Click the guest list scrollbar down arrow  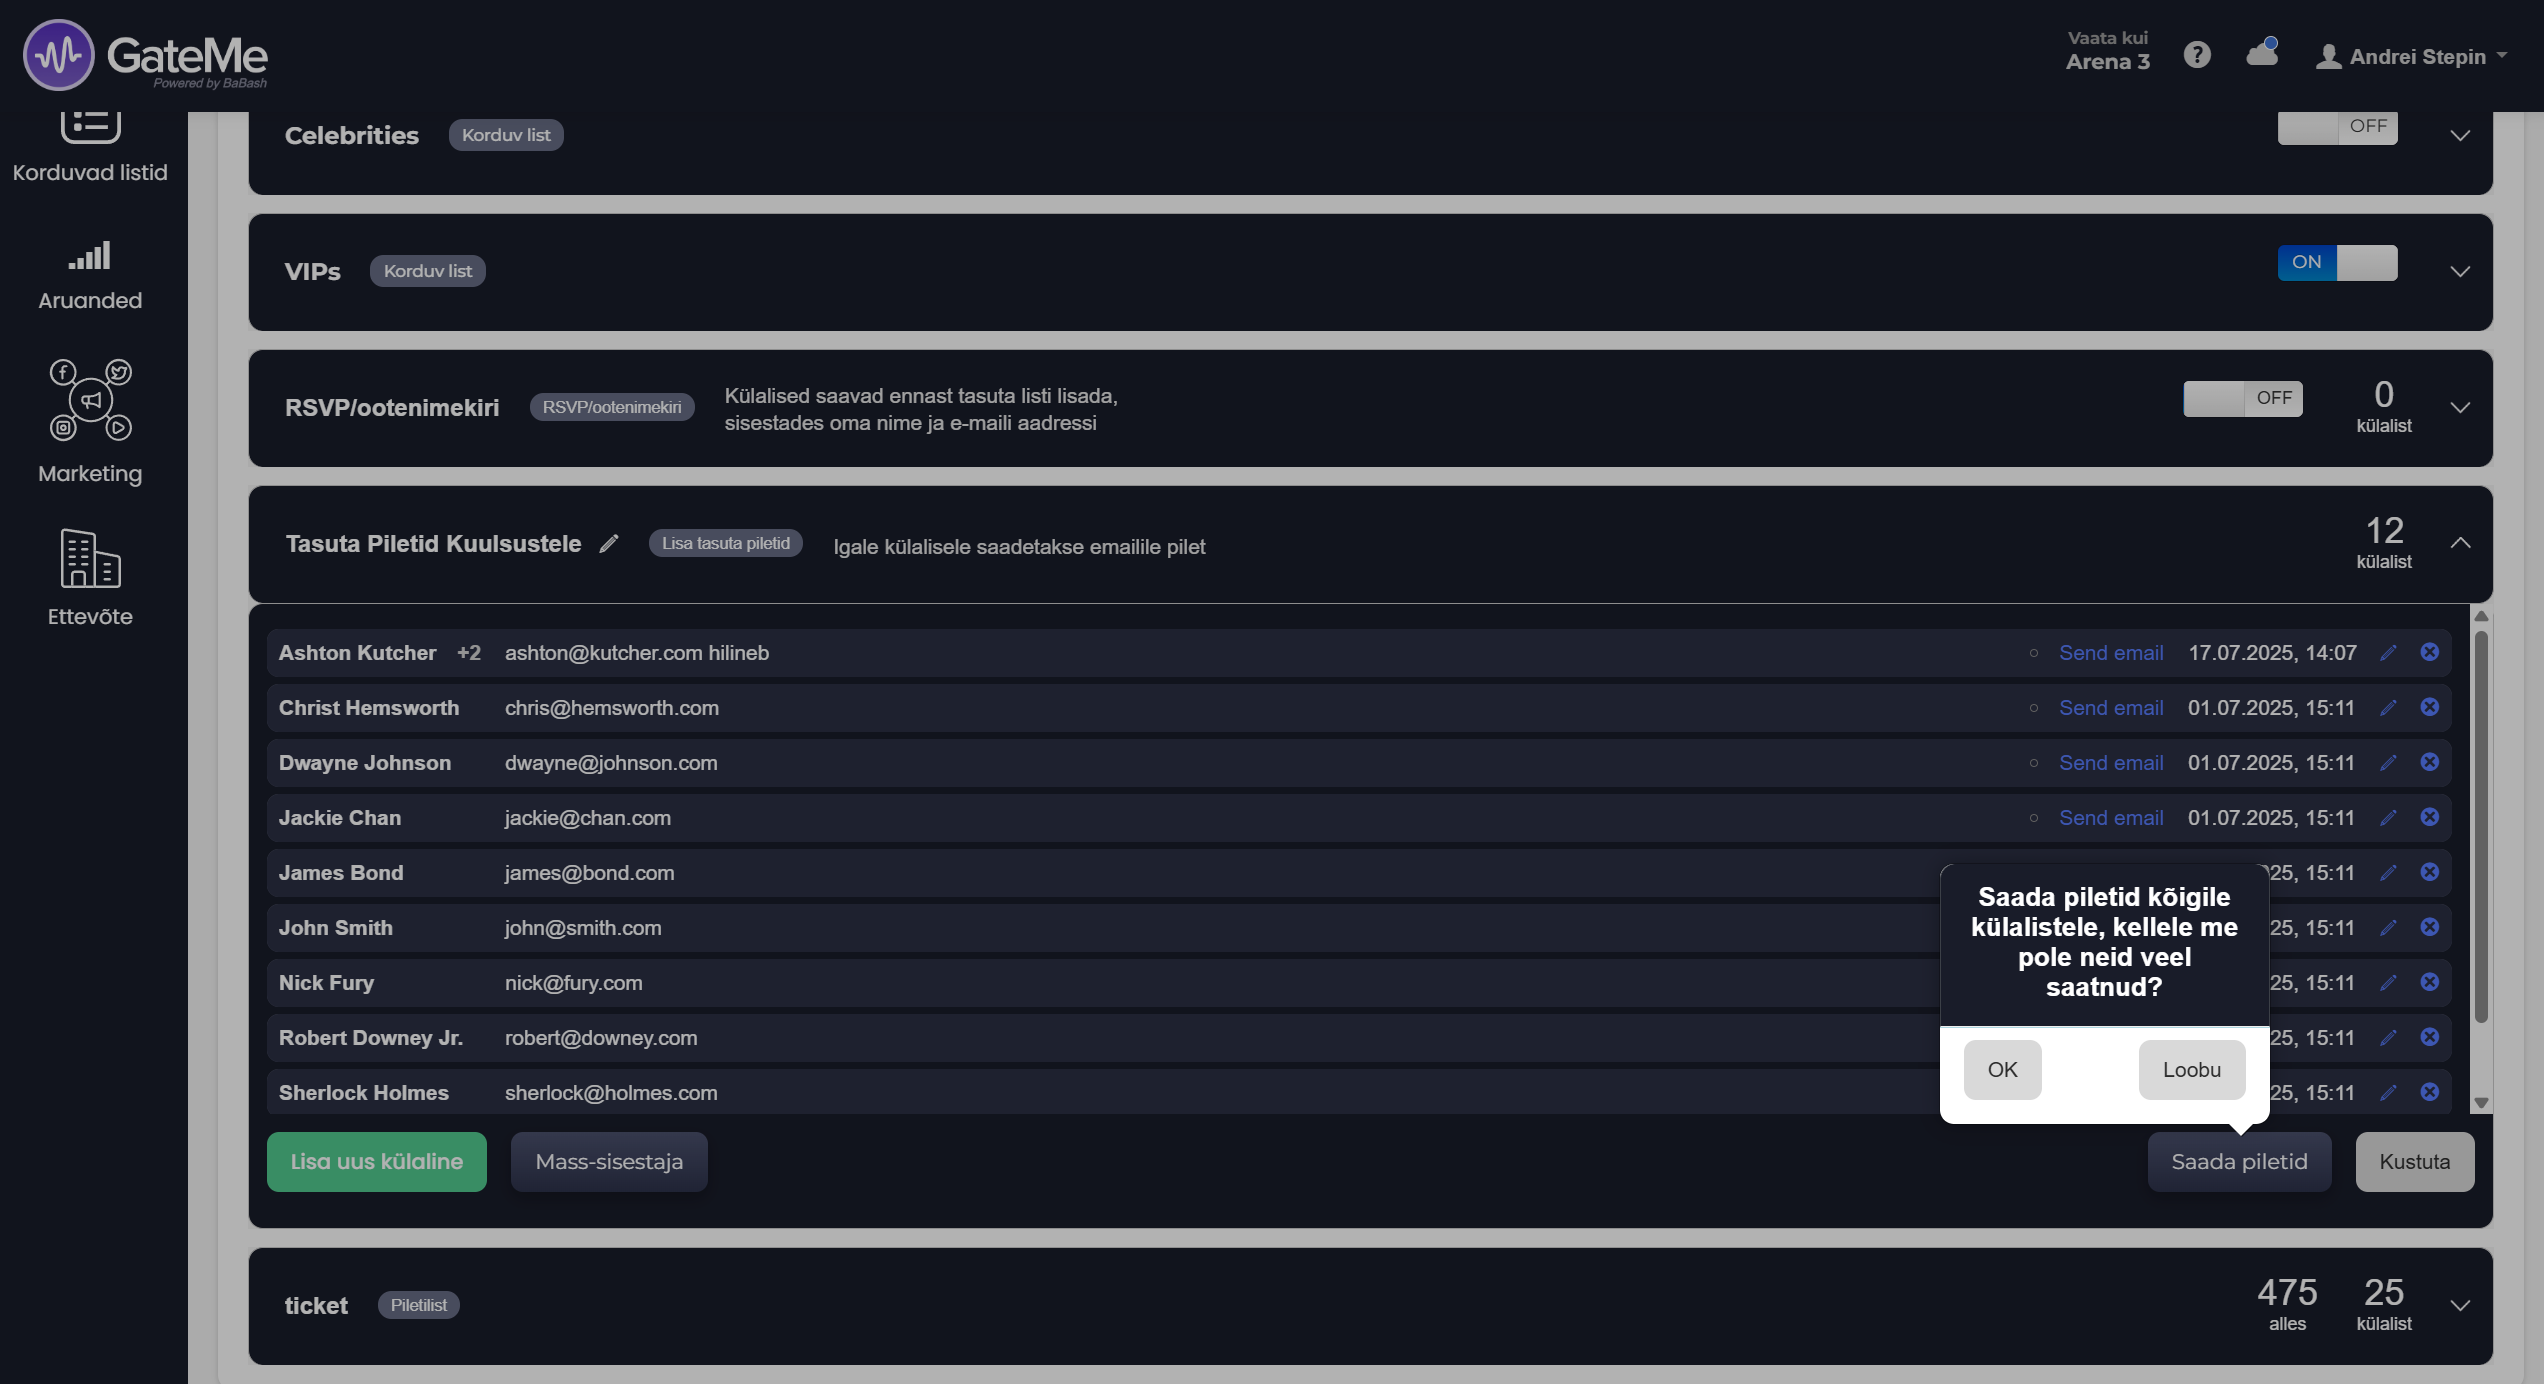2481,1103
